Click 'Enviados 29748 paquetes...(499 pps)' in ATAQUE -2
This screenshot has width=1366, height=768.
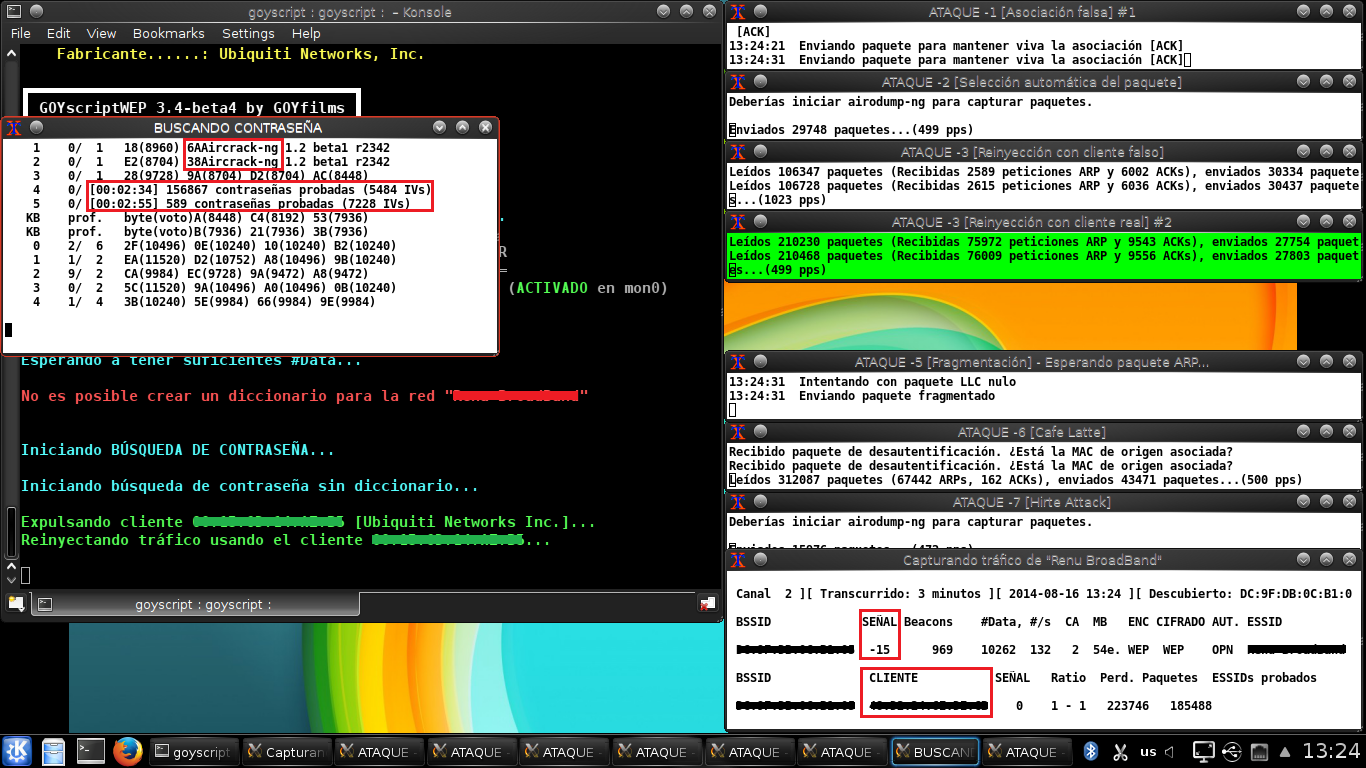(x=851, y=130)
